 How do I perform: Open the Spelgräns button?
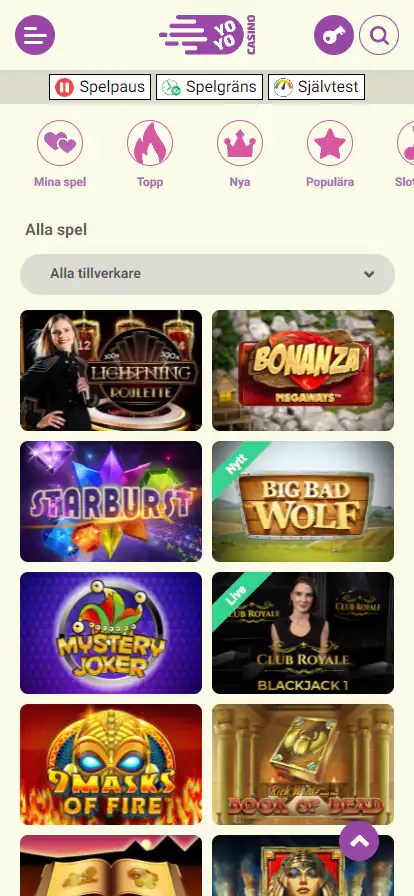click(x=209, y=87)
